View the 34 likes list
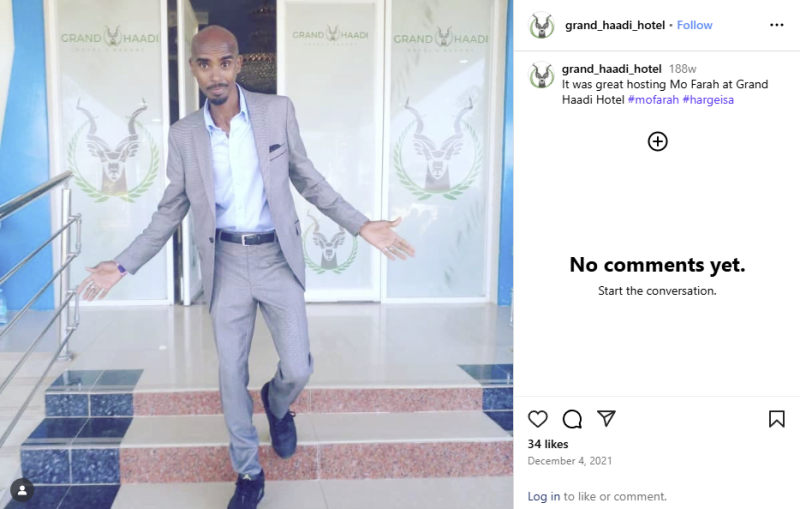Viewport: 800px width, 509px height. [547, 444]
